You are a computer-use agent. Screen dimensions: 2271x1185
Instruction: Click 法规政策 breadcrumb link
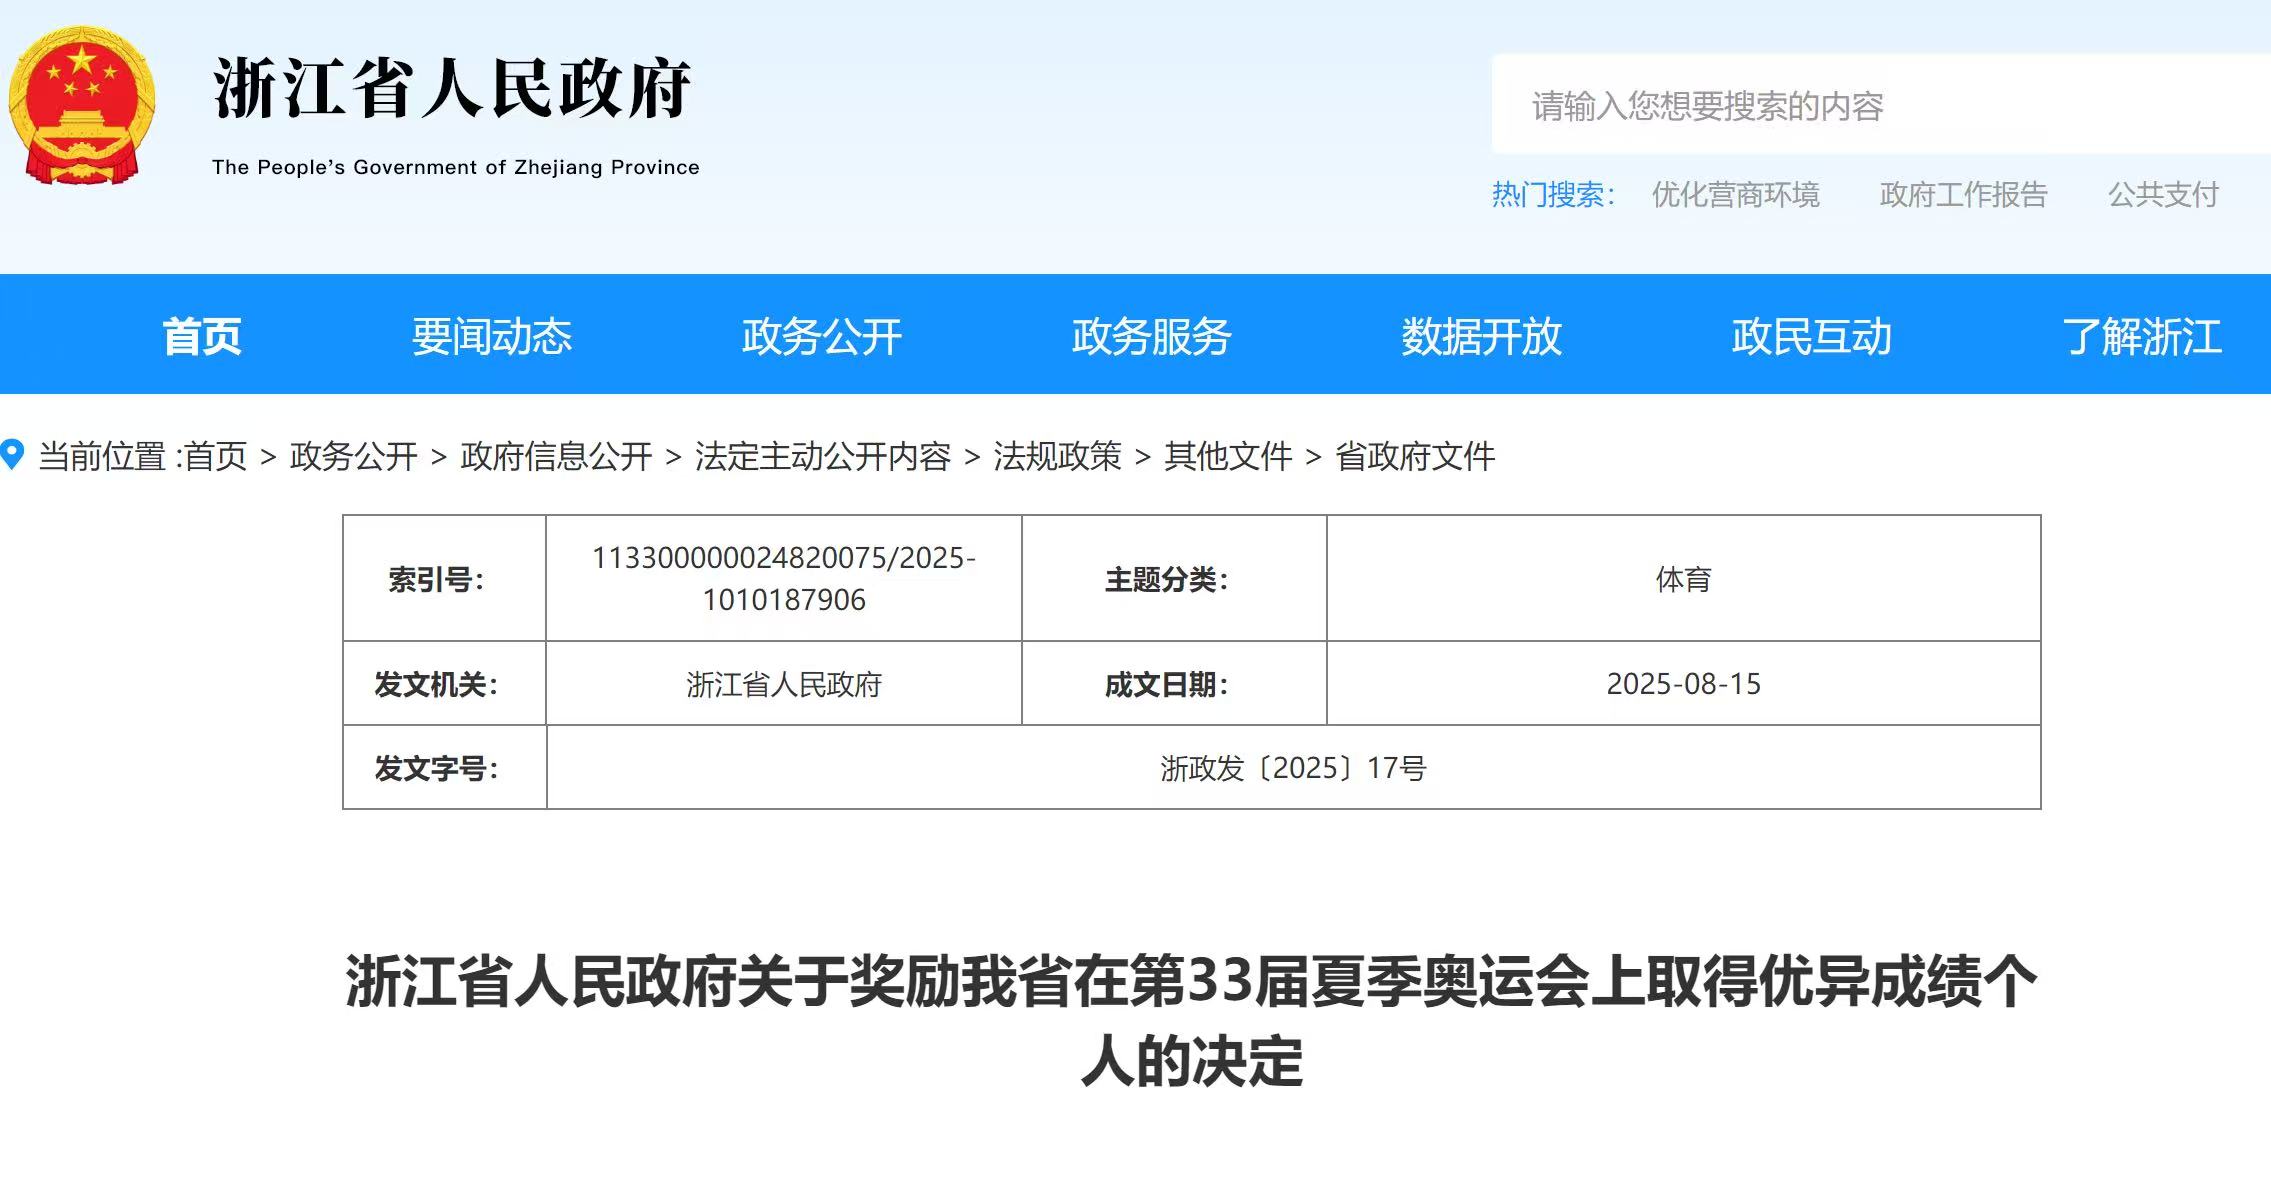[1057, 457]
